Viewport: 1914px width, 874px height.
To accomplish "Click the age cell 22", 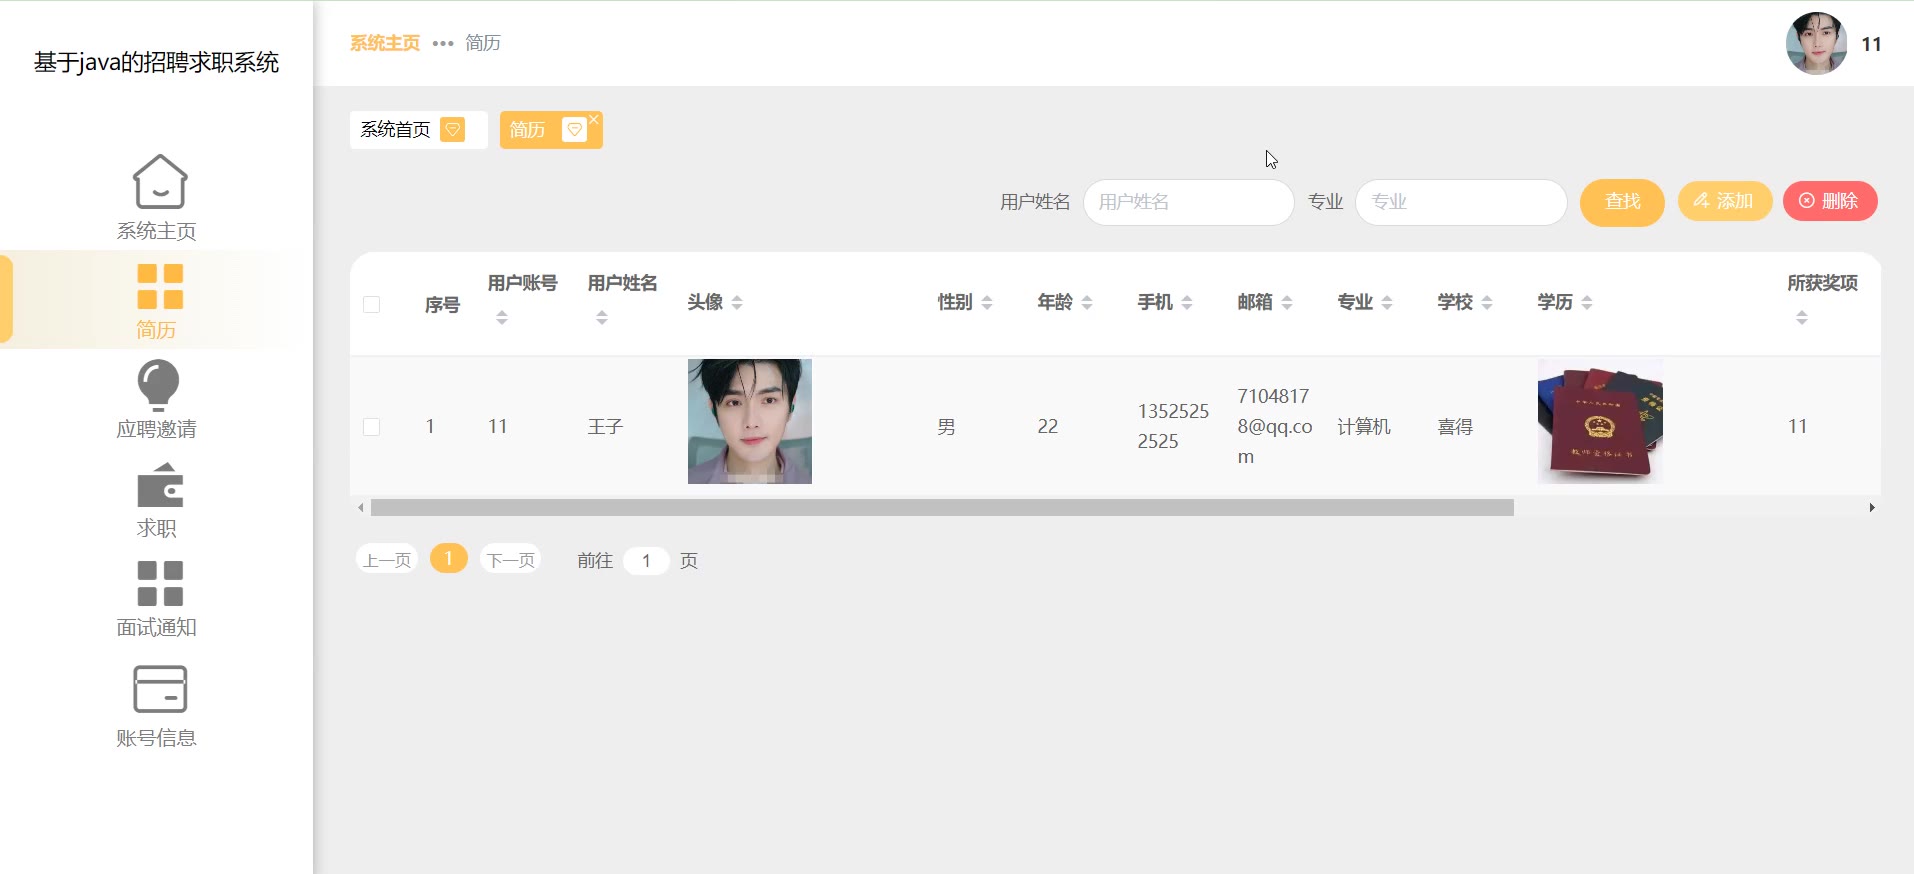I will point(1047,427).
